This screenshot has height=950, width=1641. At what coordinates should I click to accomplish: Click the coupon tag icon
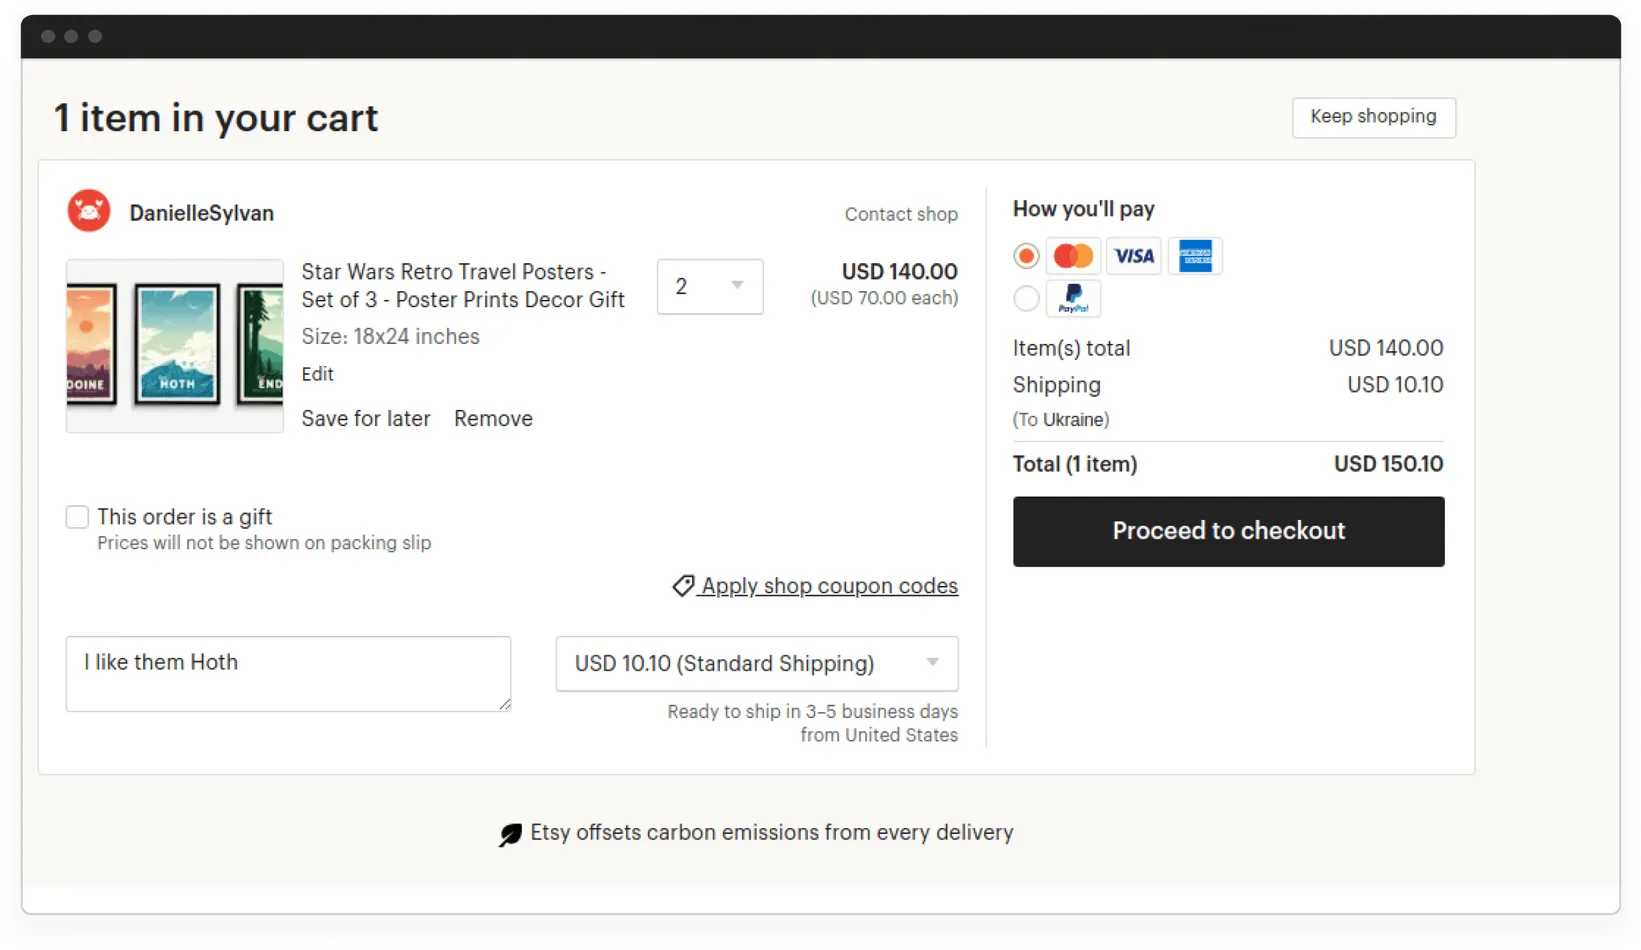tap(683, 586)
